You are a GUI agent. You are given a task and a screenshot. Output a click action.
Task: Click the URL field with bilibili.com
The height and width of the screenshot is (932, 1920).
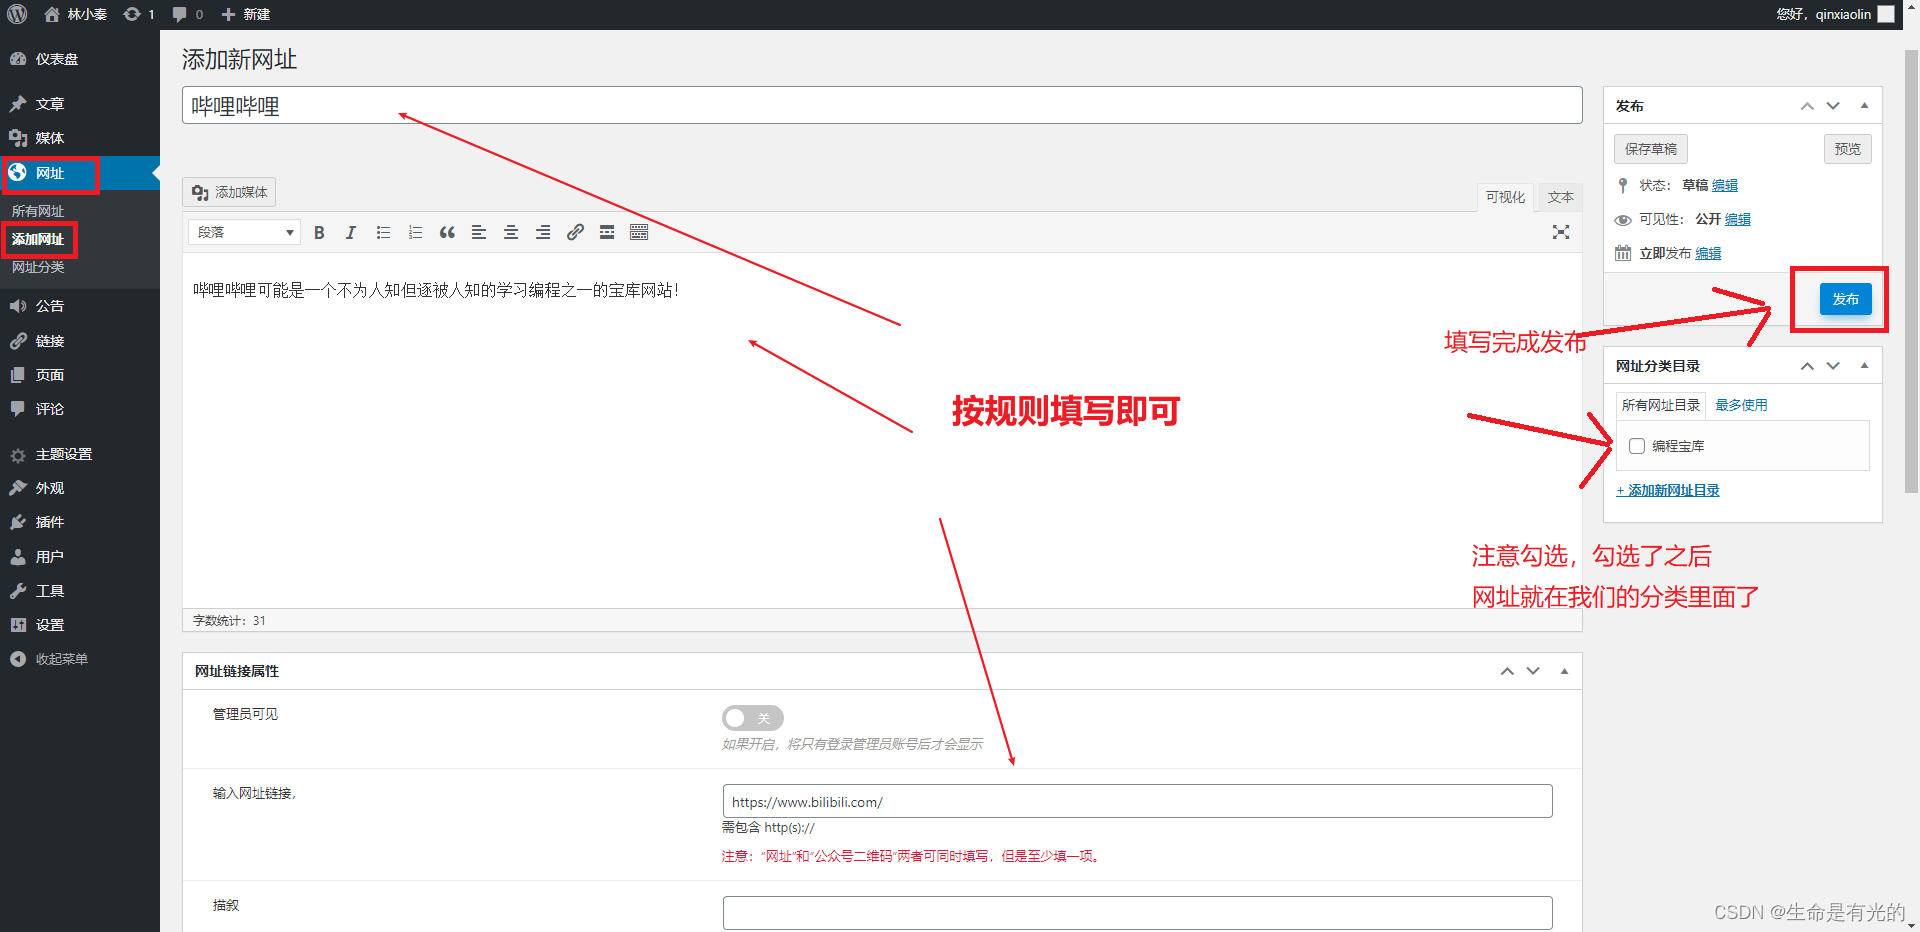[x=1137, y=802]
